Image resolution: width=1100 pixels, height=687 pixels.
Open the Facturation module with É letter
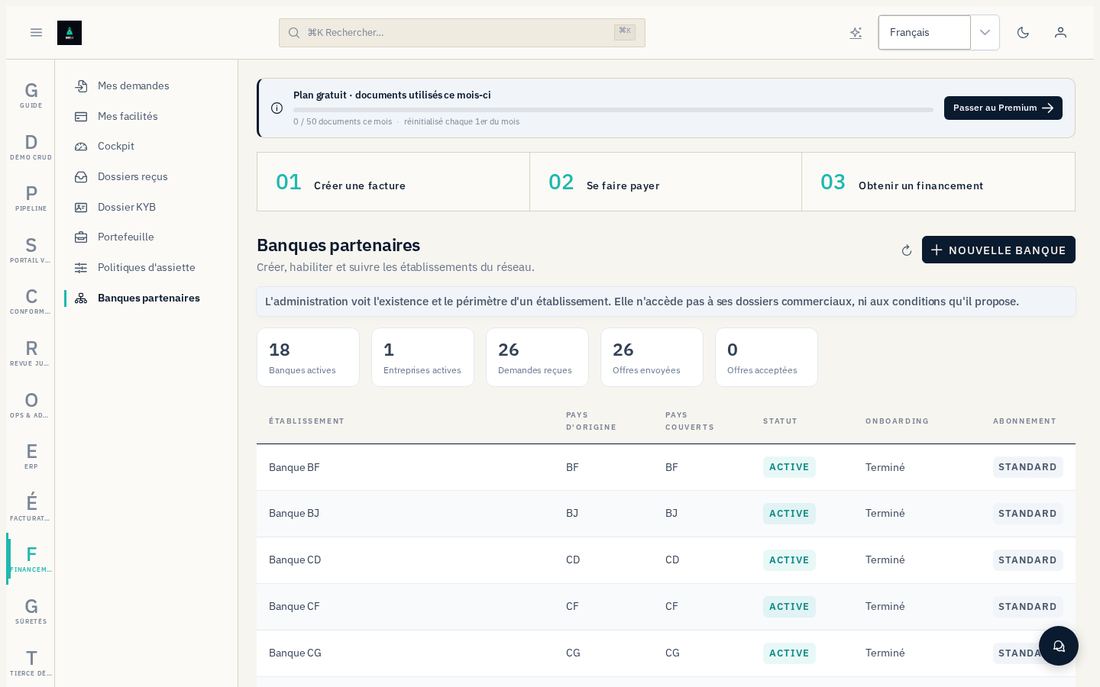[31, 508]
